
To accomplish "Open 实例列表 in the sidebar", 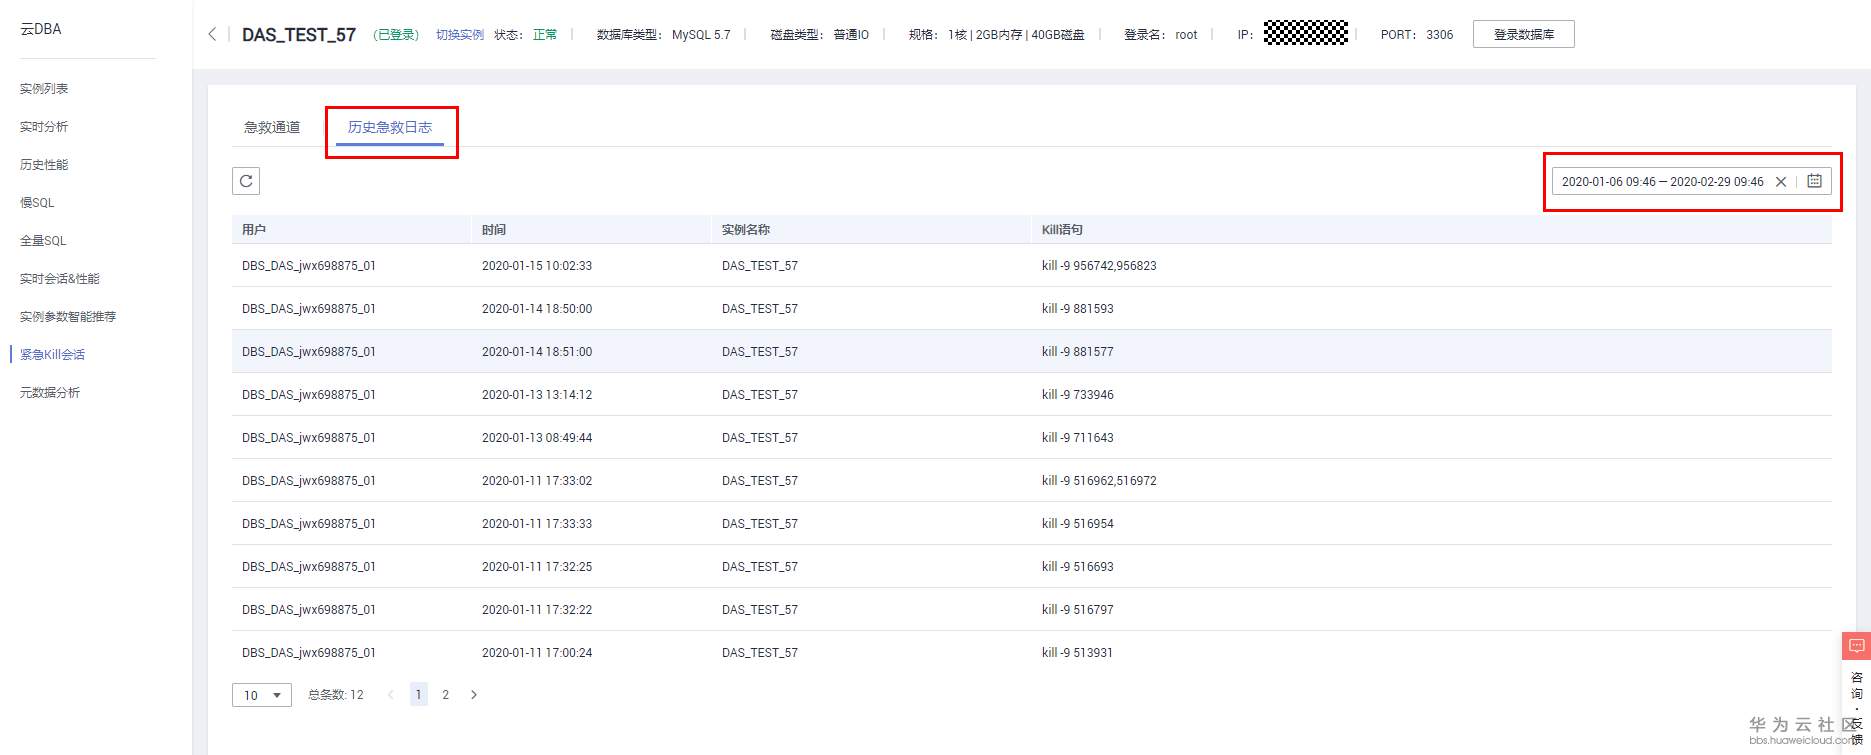I will (x=44, y=89).
